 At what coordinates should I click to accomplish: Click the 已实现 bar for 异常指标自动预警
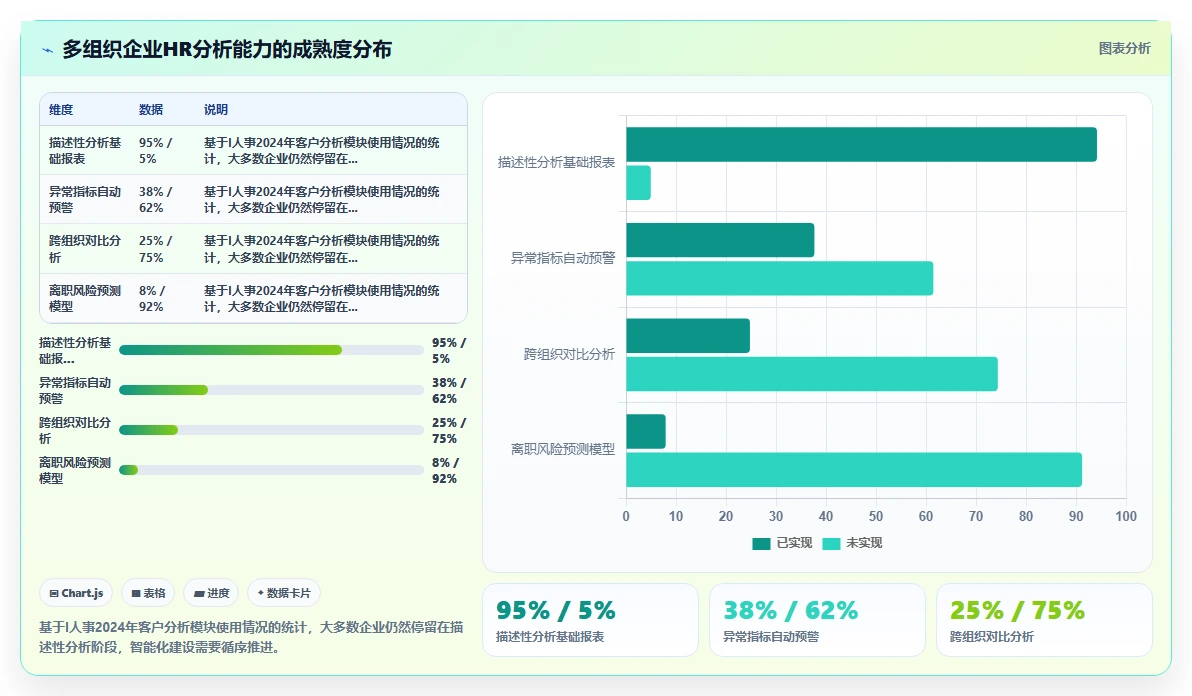[720, 240]
